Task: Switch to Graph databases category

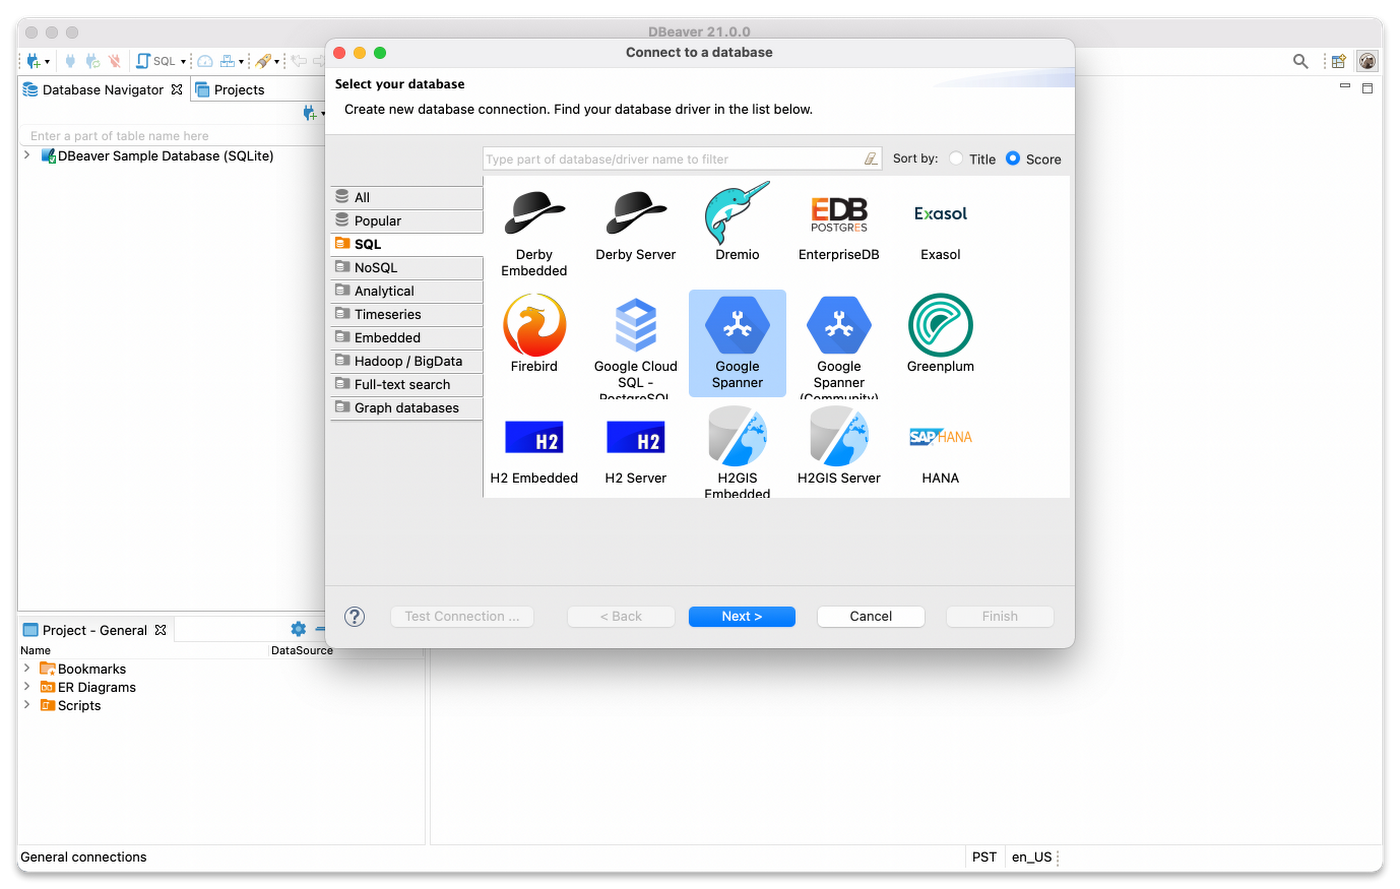Action: [407, 408]
